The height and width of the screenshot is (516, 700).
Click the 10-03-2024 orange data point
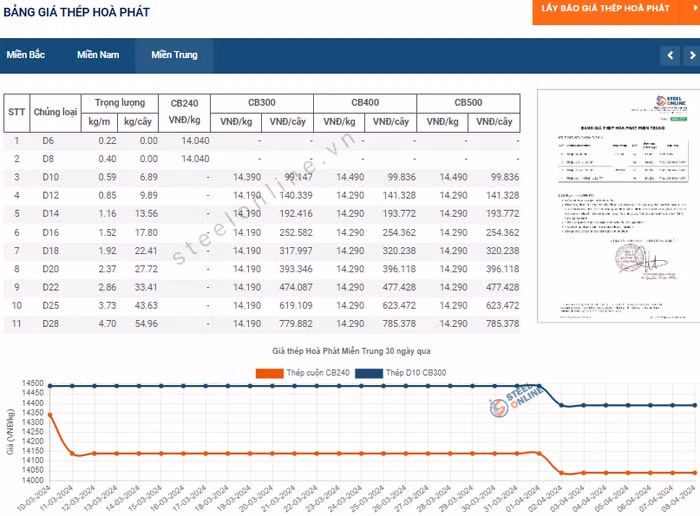click(x=50, y=415)
